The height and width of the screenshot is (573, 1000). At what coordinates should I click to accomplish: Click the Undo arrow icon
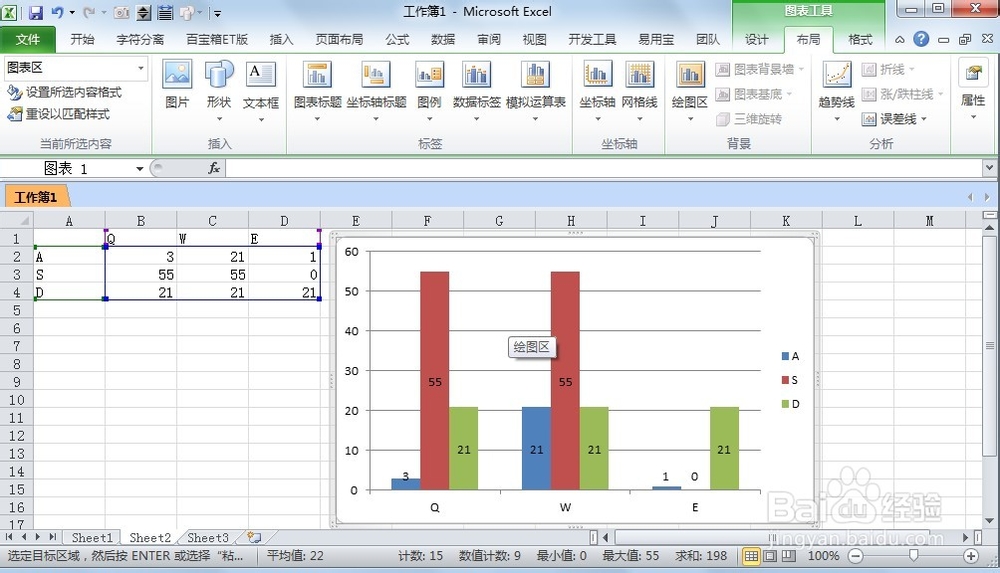pyautogui.click(x=57, y=12)
